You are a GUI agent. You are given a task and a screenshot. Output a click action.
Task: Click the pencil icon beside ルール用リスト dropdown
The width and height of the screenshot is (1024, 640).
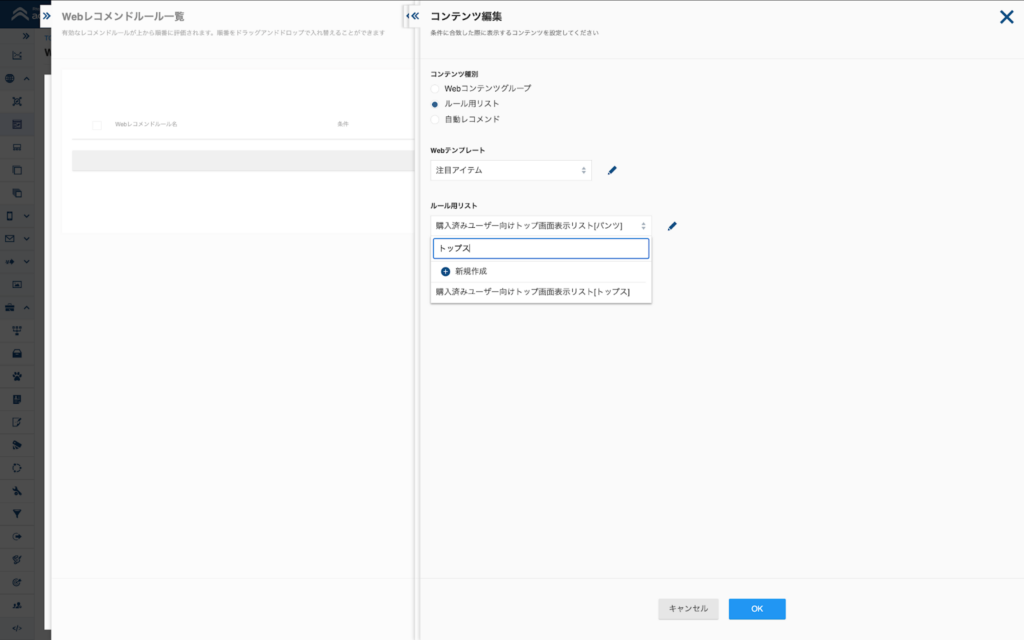672,226
